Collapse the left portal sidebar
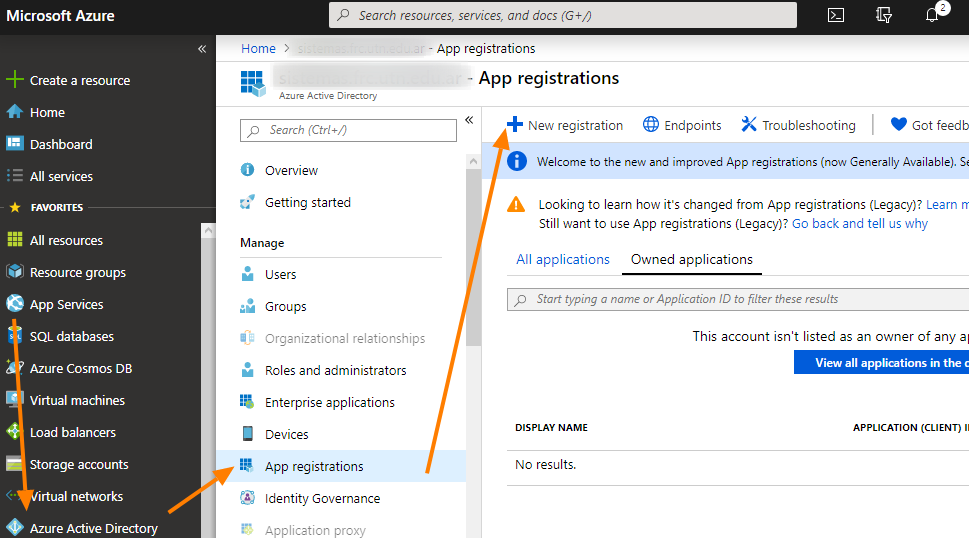969x538 pixels. pos(202,49)
